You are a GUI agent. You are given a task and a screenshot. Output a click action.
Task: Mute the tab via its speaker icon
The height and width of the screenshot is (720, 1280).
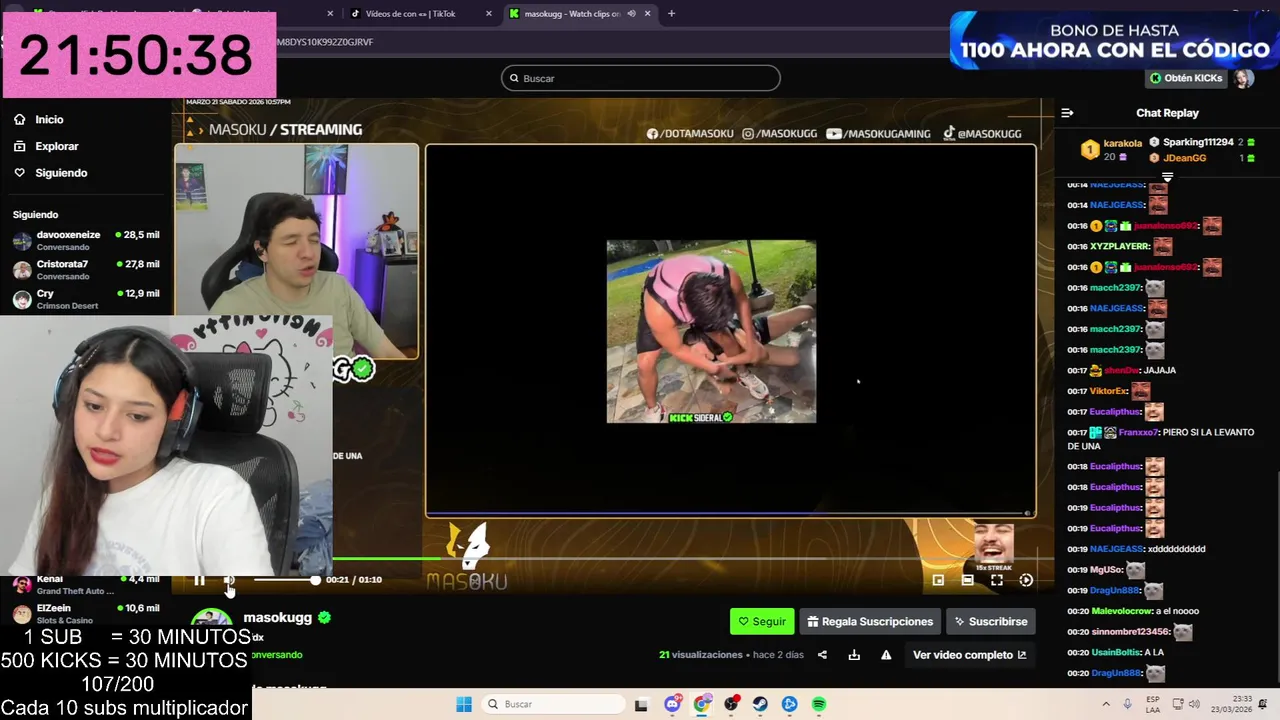631,14
